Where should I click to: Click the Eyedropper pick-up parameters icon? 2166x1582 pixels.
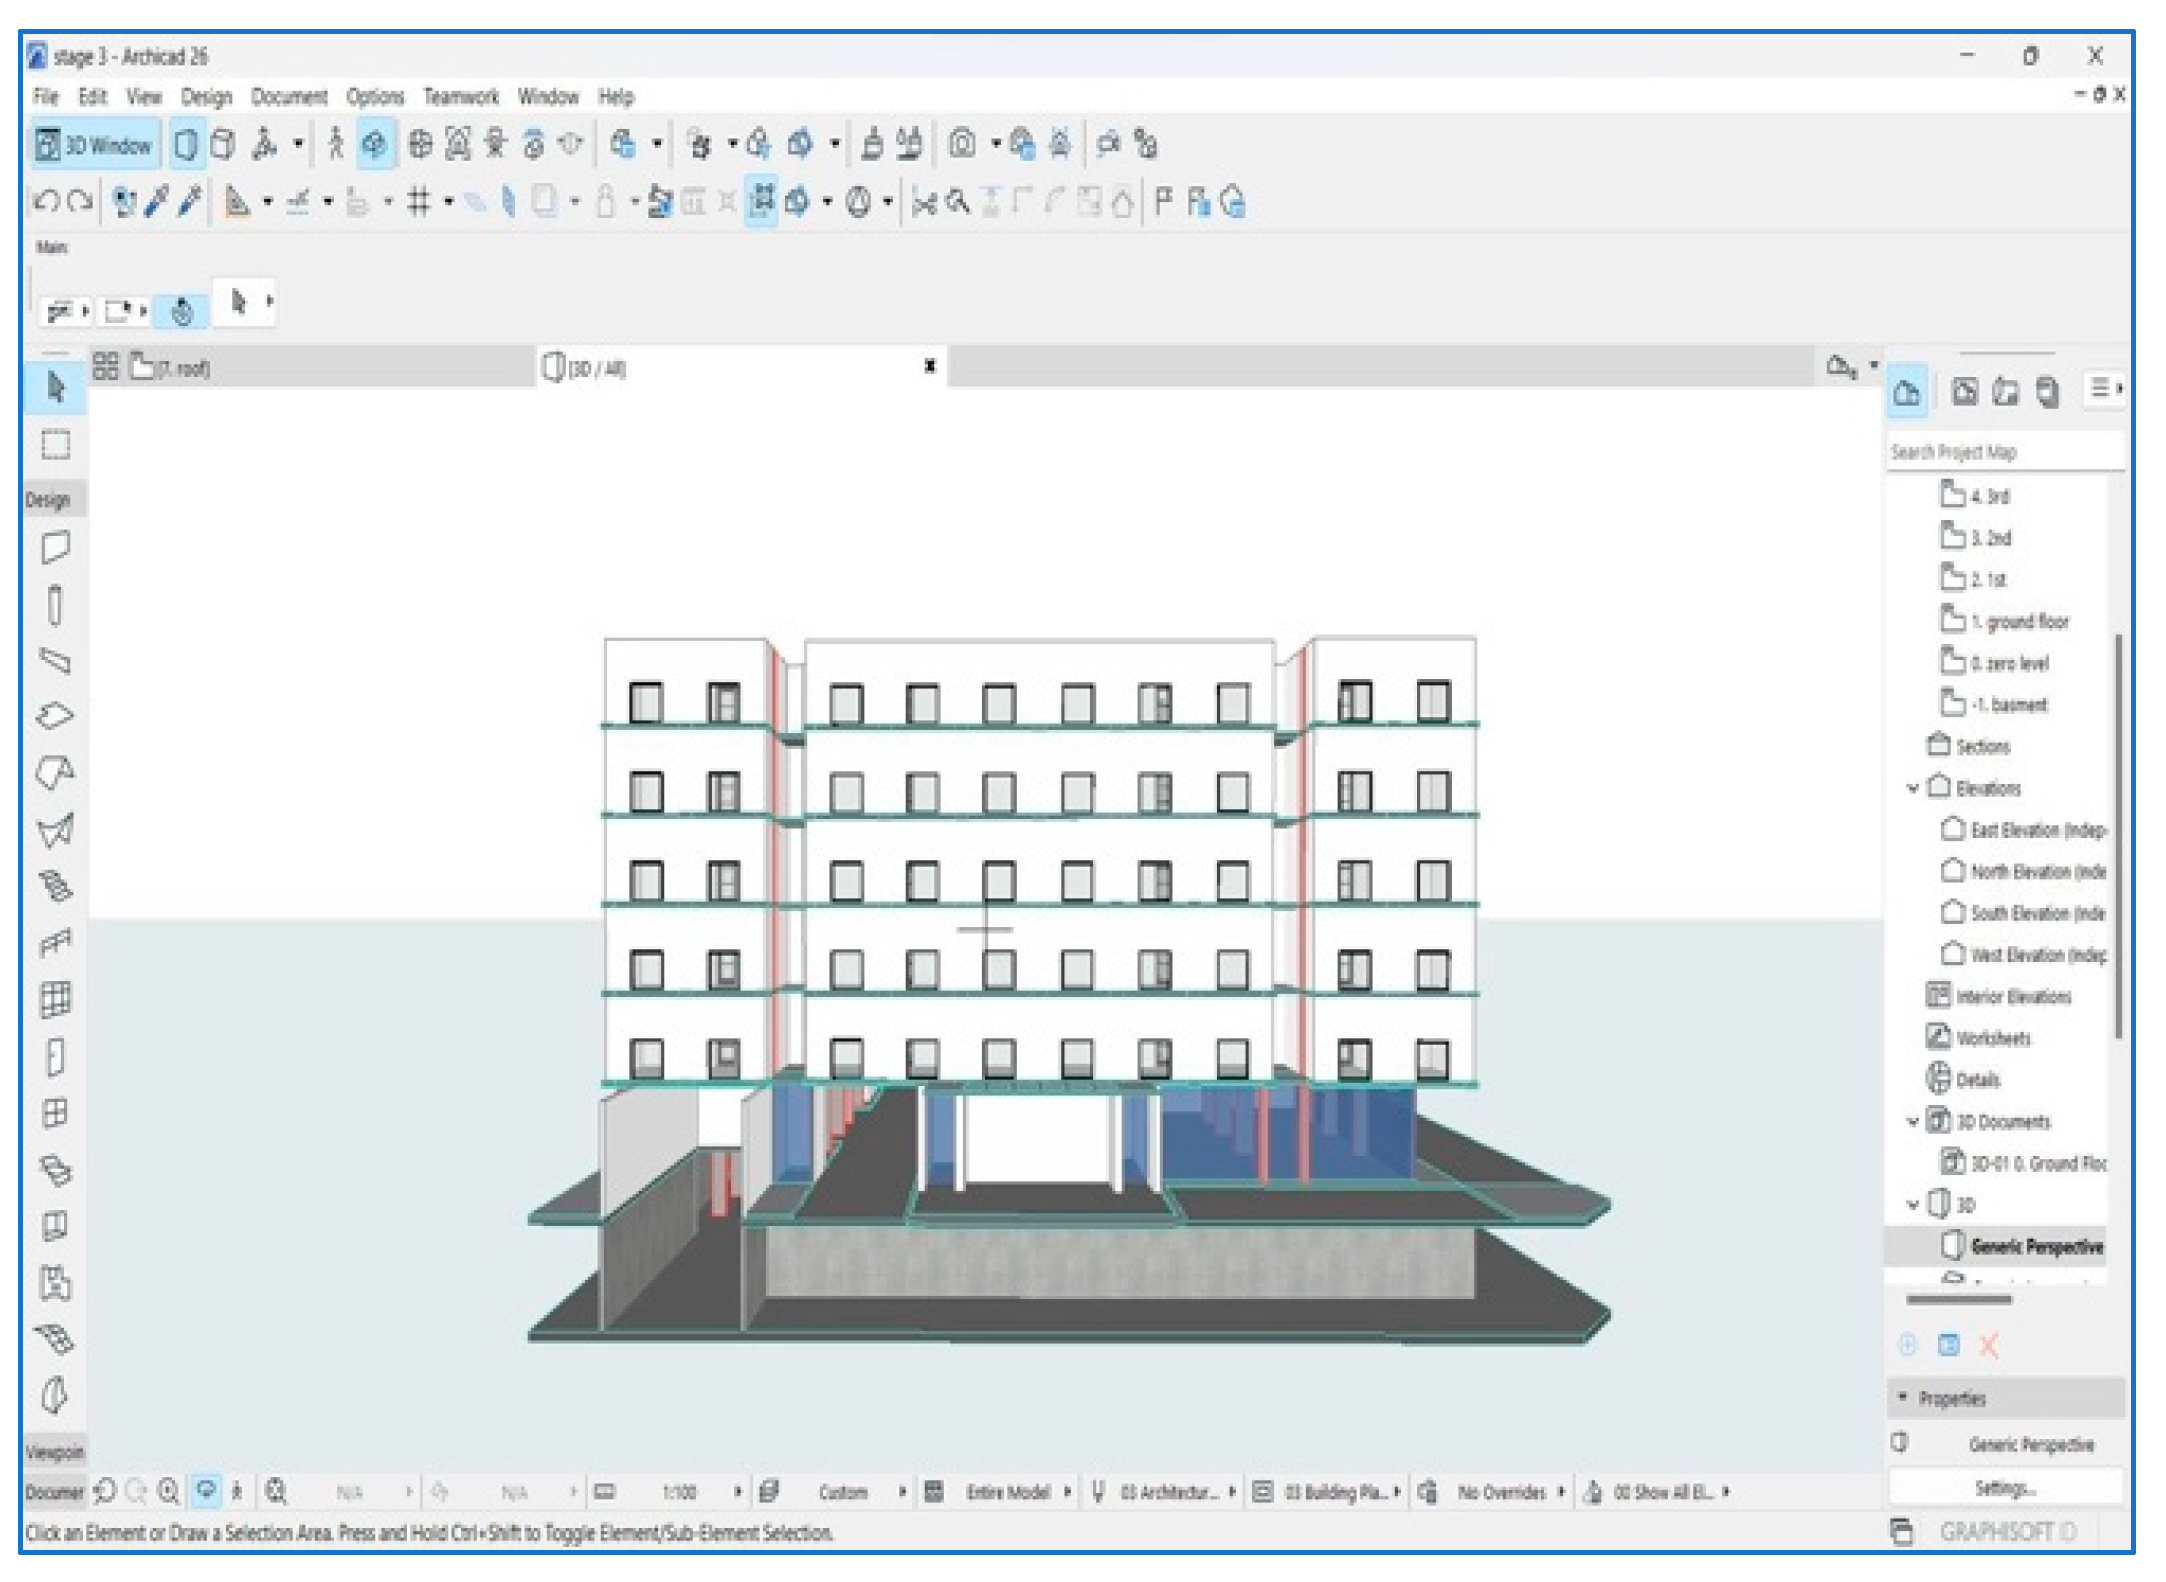coord(157,202)
